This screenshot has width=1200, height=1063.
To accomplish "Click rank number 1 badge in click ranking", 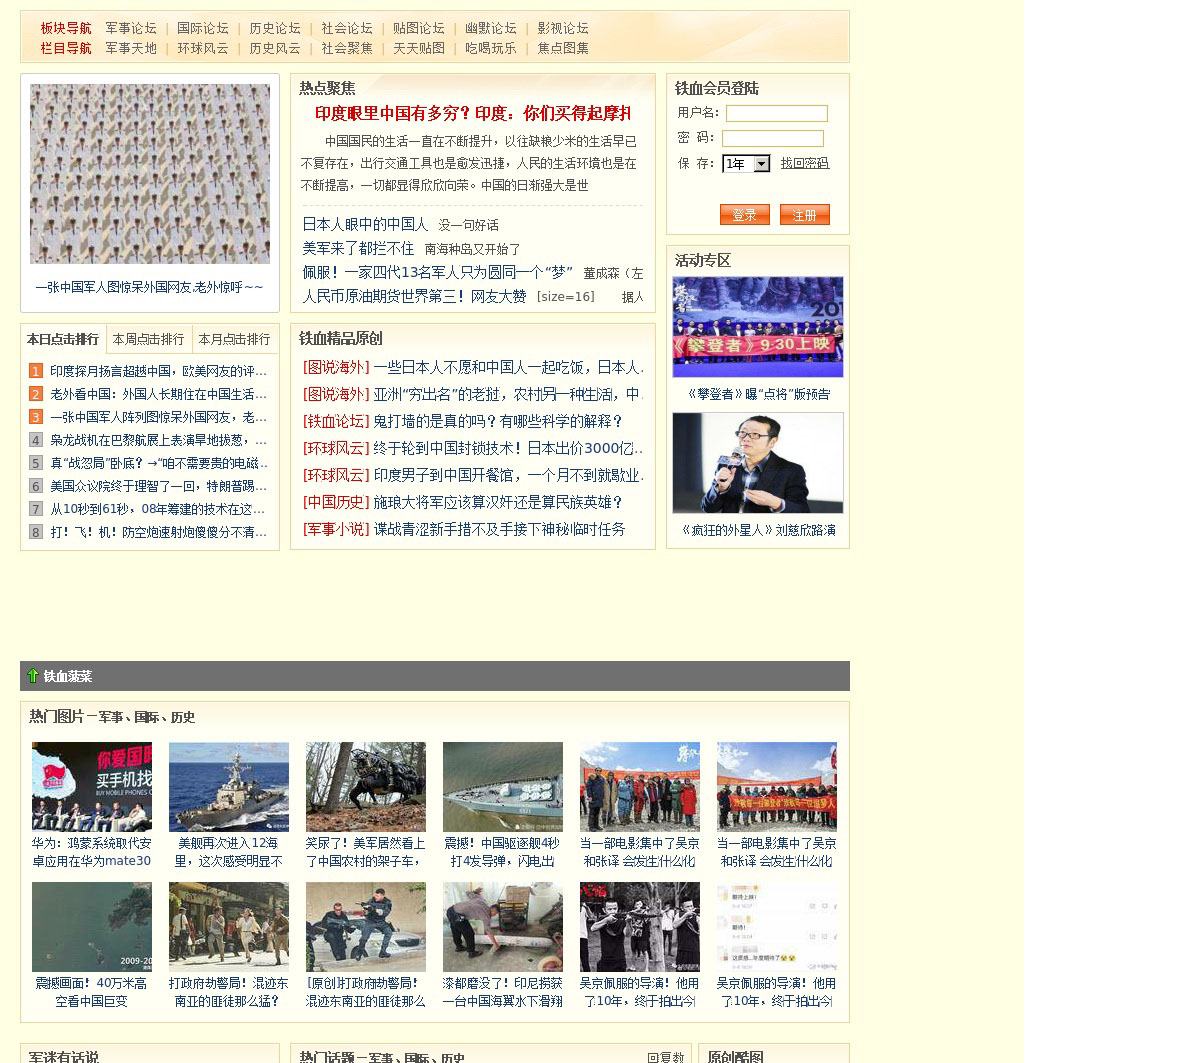I will [x=36, y=371].
